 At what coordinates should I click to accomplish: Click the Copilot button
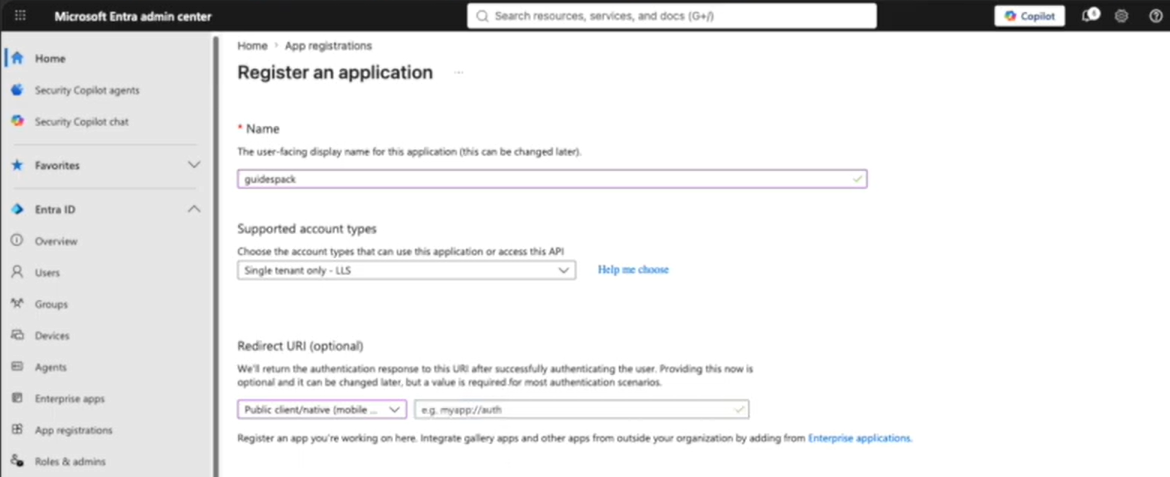click(x=1029, y=16)
